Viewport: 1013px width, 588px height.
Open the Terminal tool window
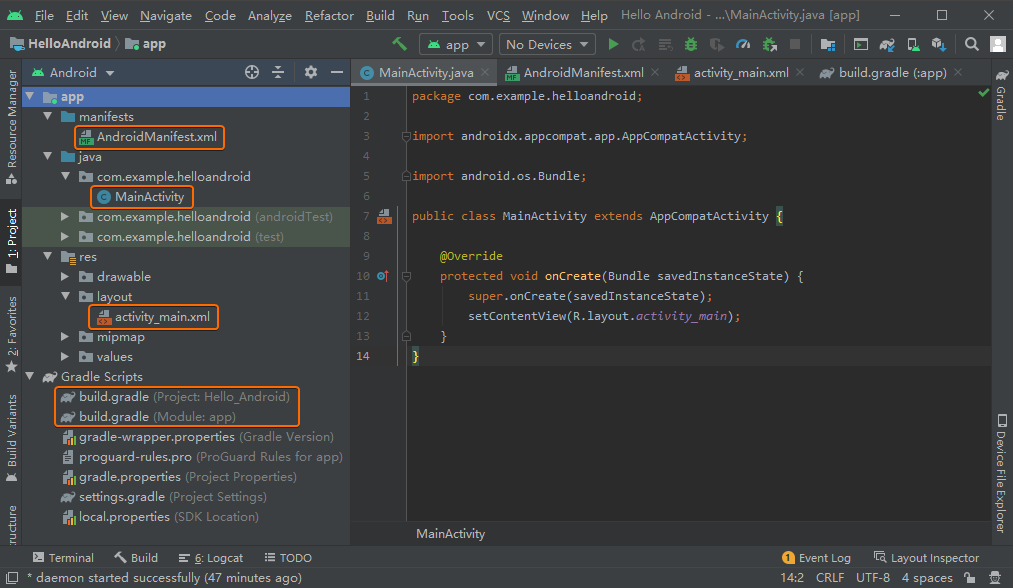tap(63, 558)
